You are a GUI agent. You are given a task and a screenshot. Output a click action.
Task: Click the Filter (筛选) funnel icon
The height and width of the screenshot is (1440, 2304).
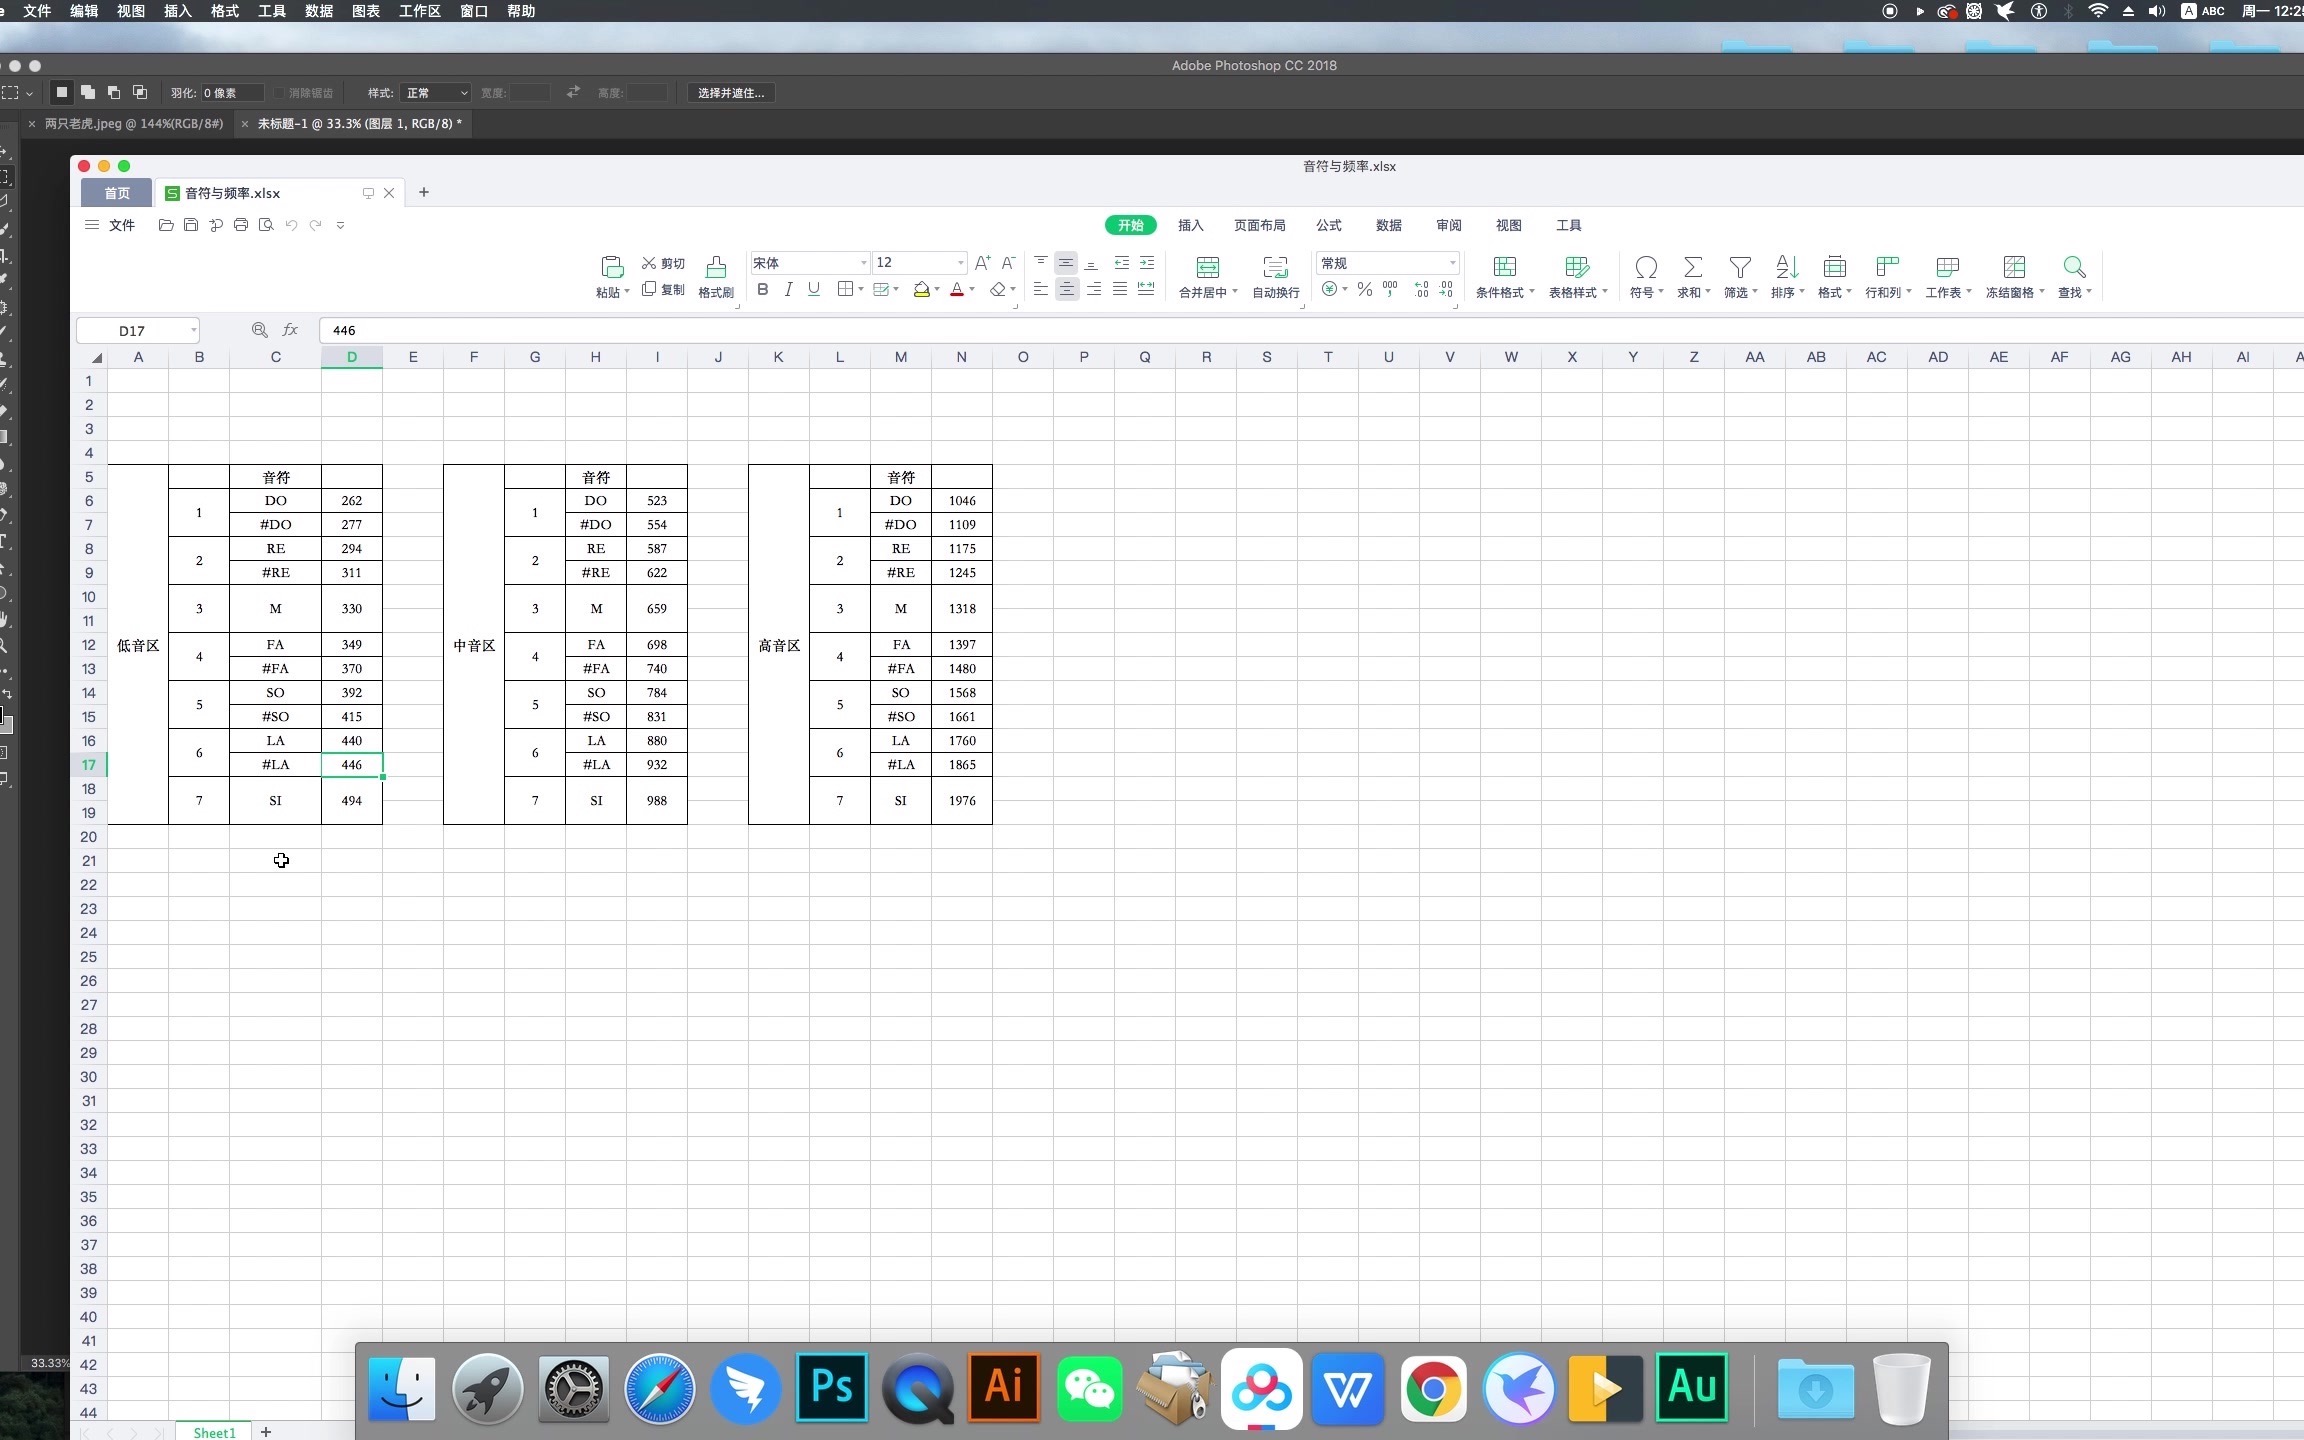click(x=1739, y=268)
